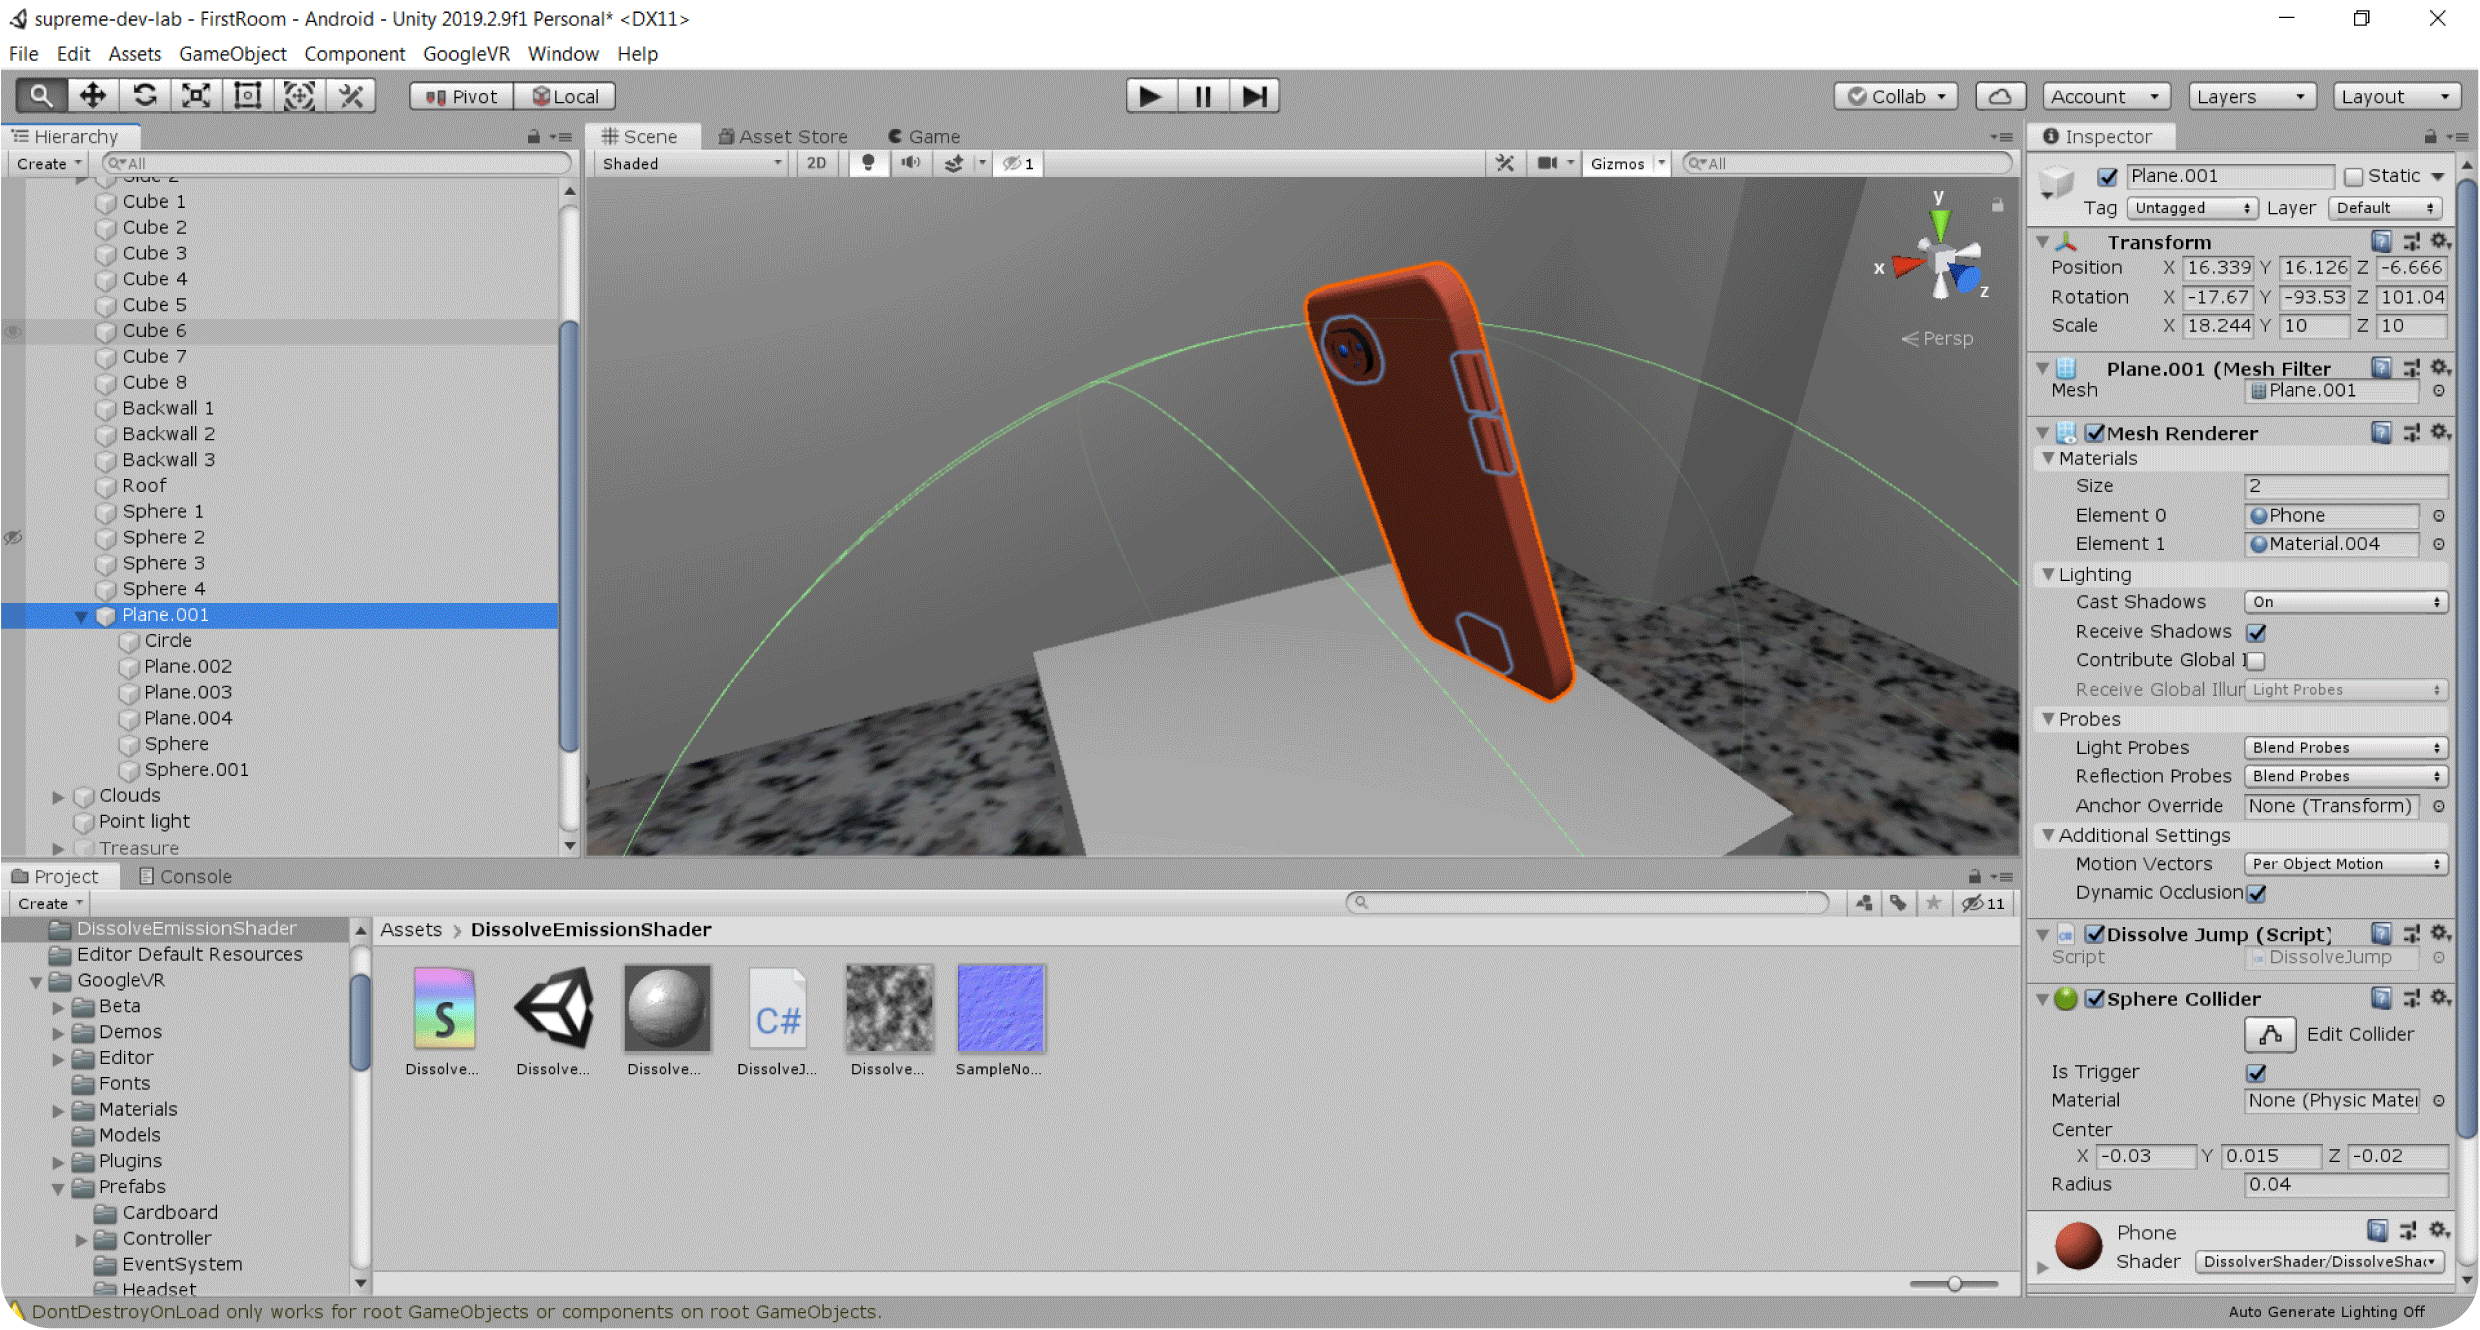Switch to the Game tab

coord(925,136)
